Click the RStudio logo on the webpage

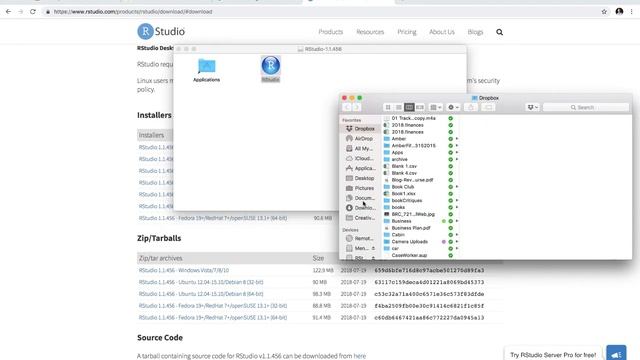pos(161,31)
